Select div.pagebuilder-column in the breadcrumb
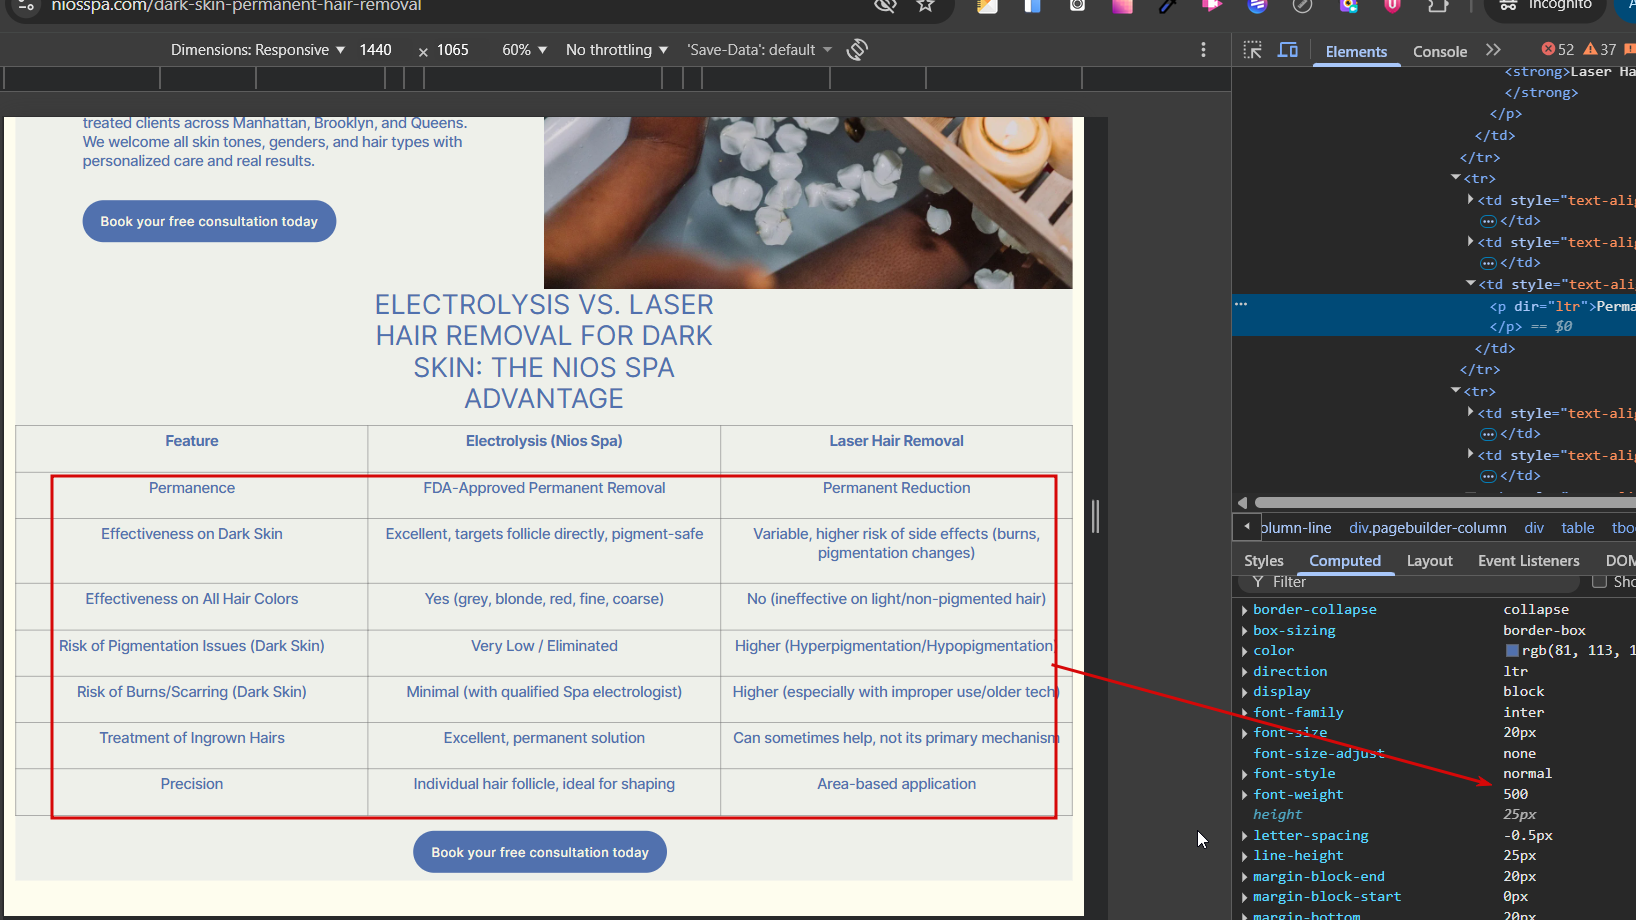Viewport: 1636px width, 920px height. coord(1427,528)
